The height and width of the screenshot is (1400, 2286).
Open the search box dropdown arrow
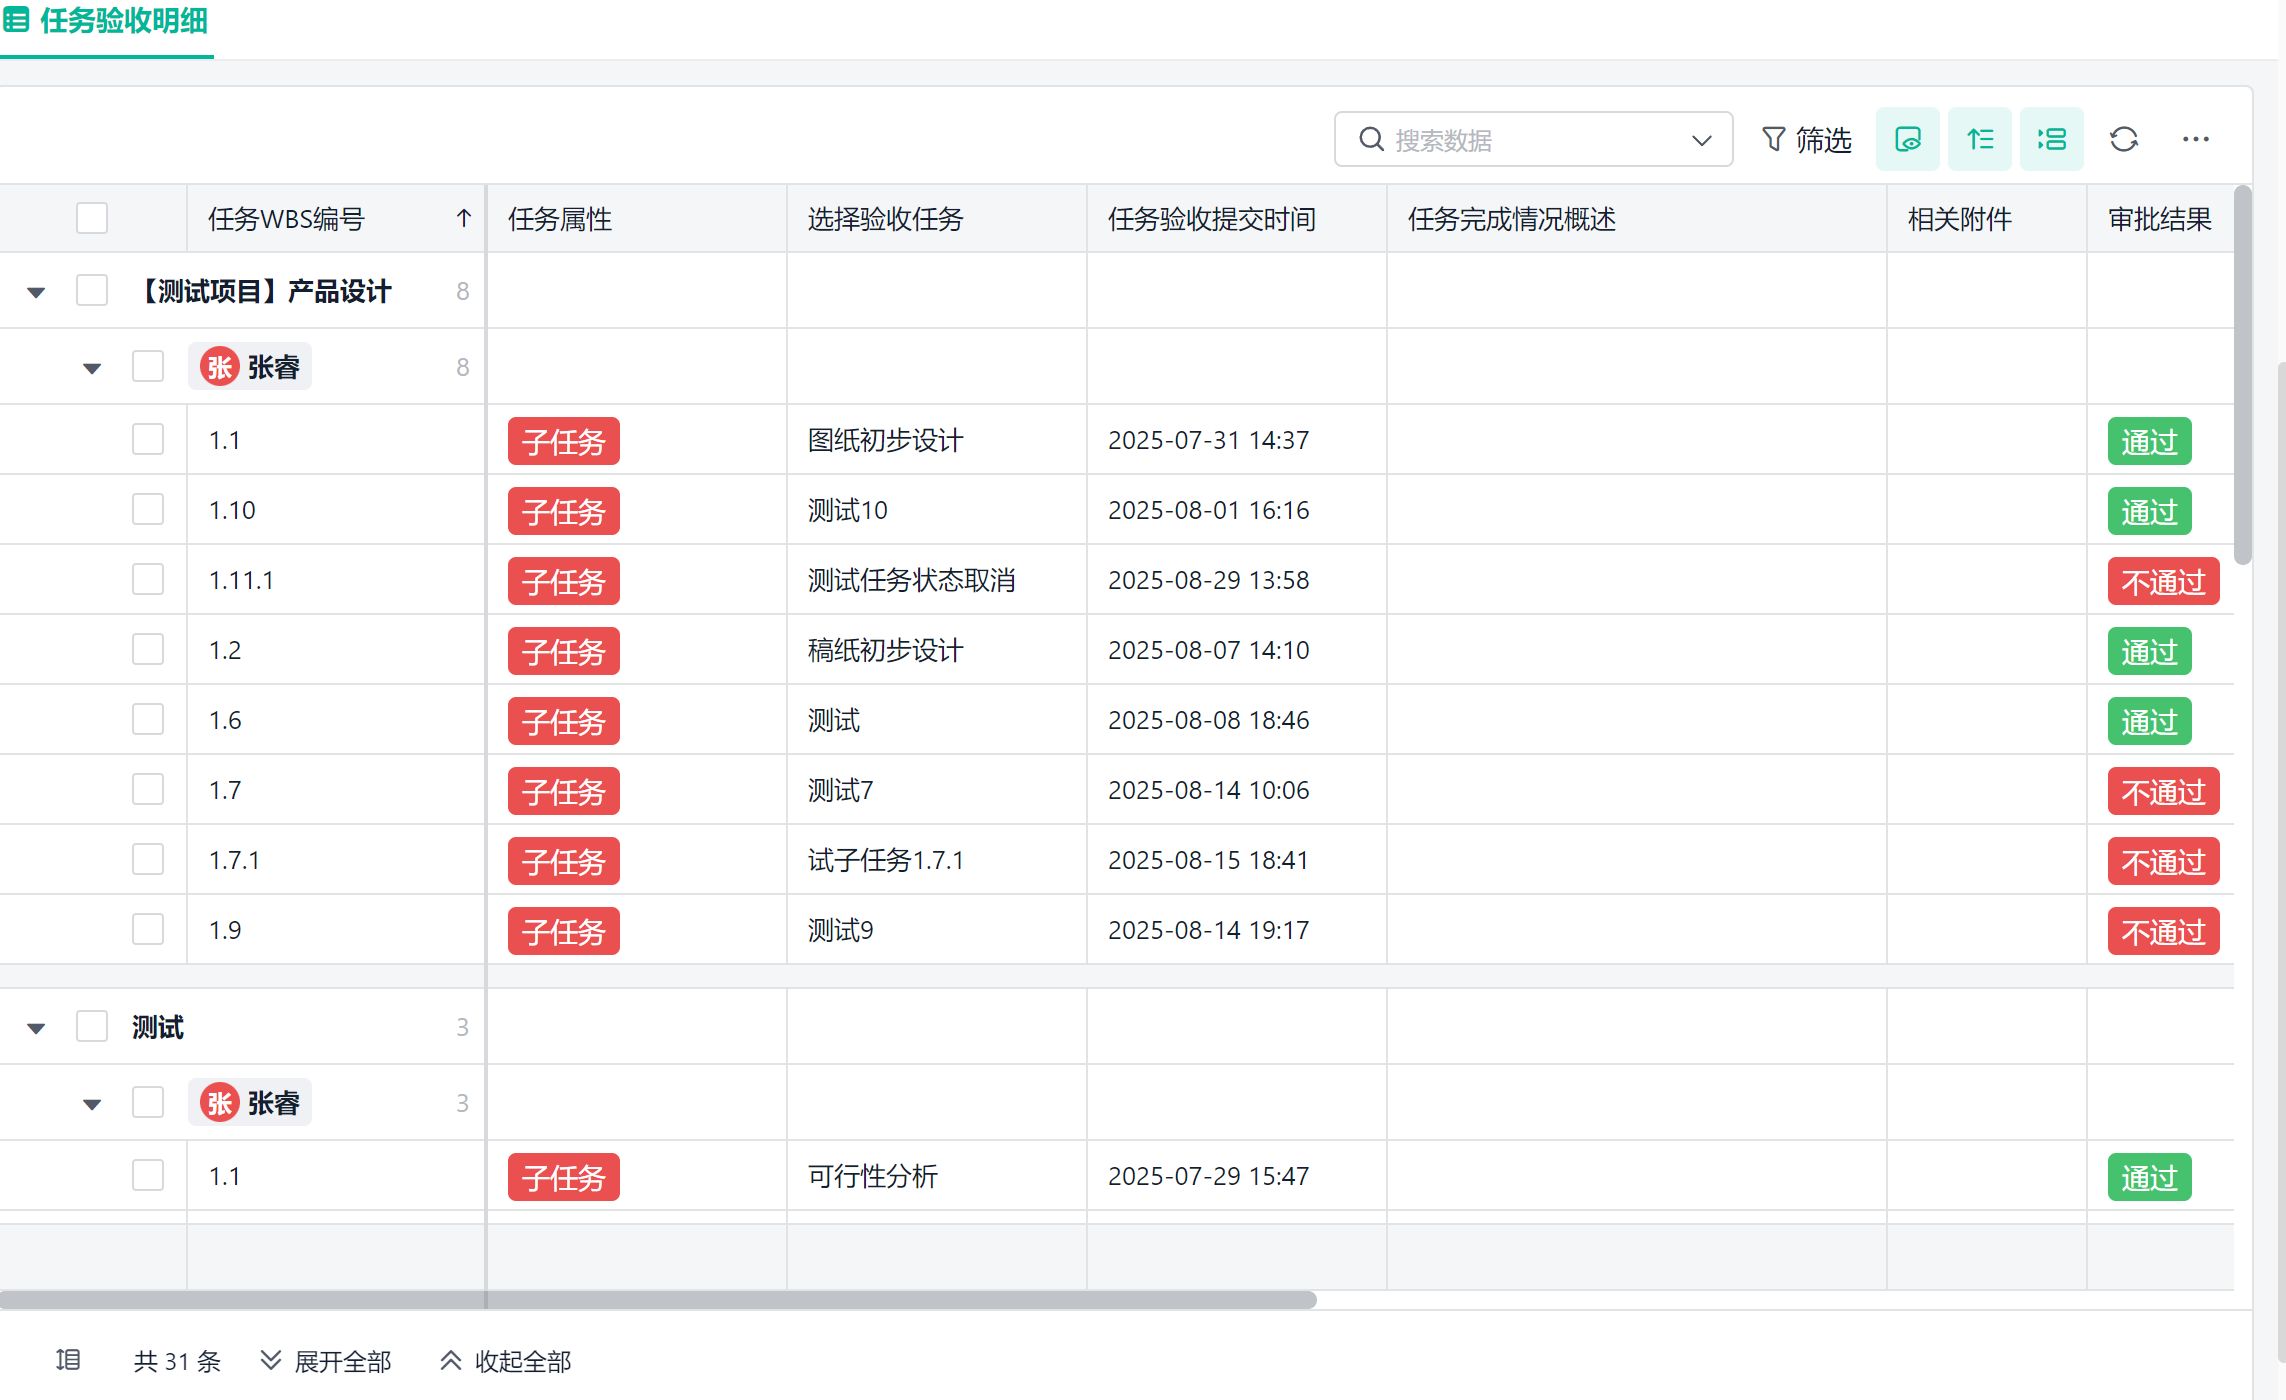click(1701, 140)
